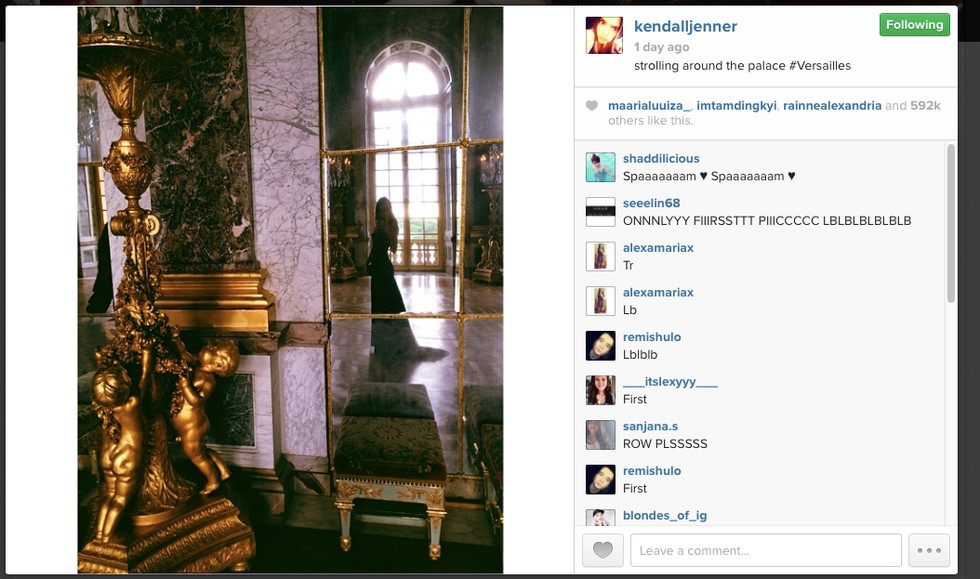This screenshot has height=579, width=980.
Task: Open imtamdingkyi profile link
Action: (x=736, y=106)
